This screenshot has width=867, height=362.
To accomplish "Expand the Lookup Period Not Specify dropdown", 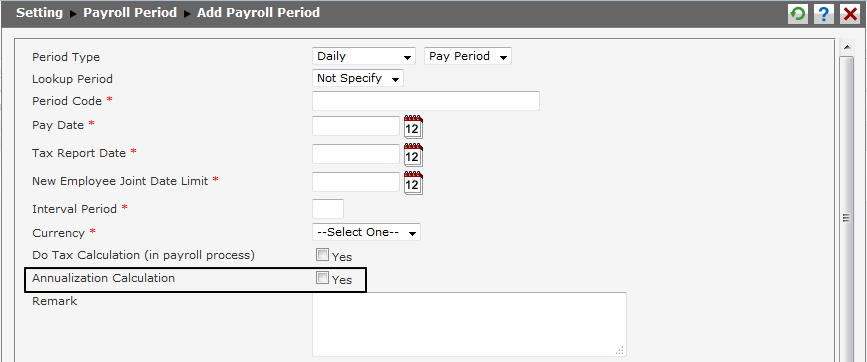I will click(x=358, y=78).
